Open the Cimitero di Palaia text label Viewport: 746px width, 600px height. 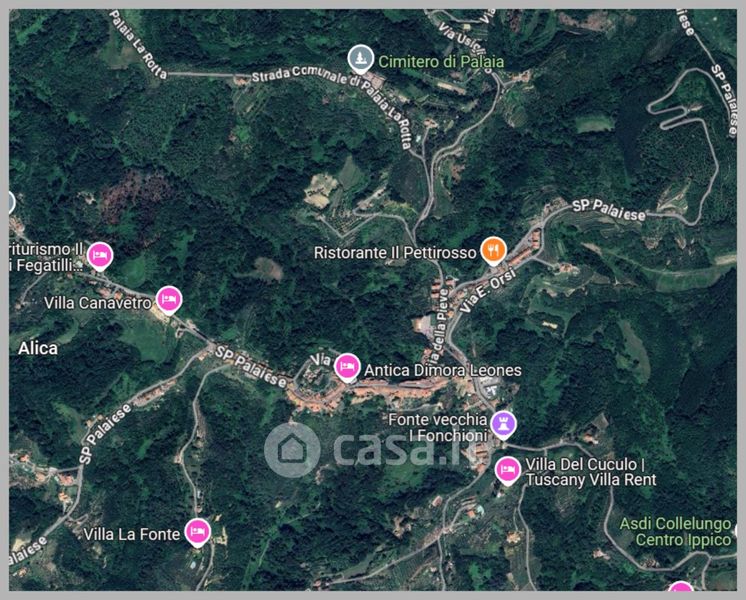(441, 61)
